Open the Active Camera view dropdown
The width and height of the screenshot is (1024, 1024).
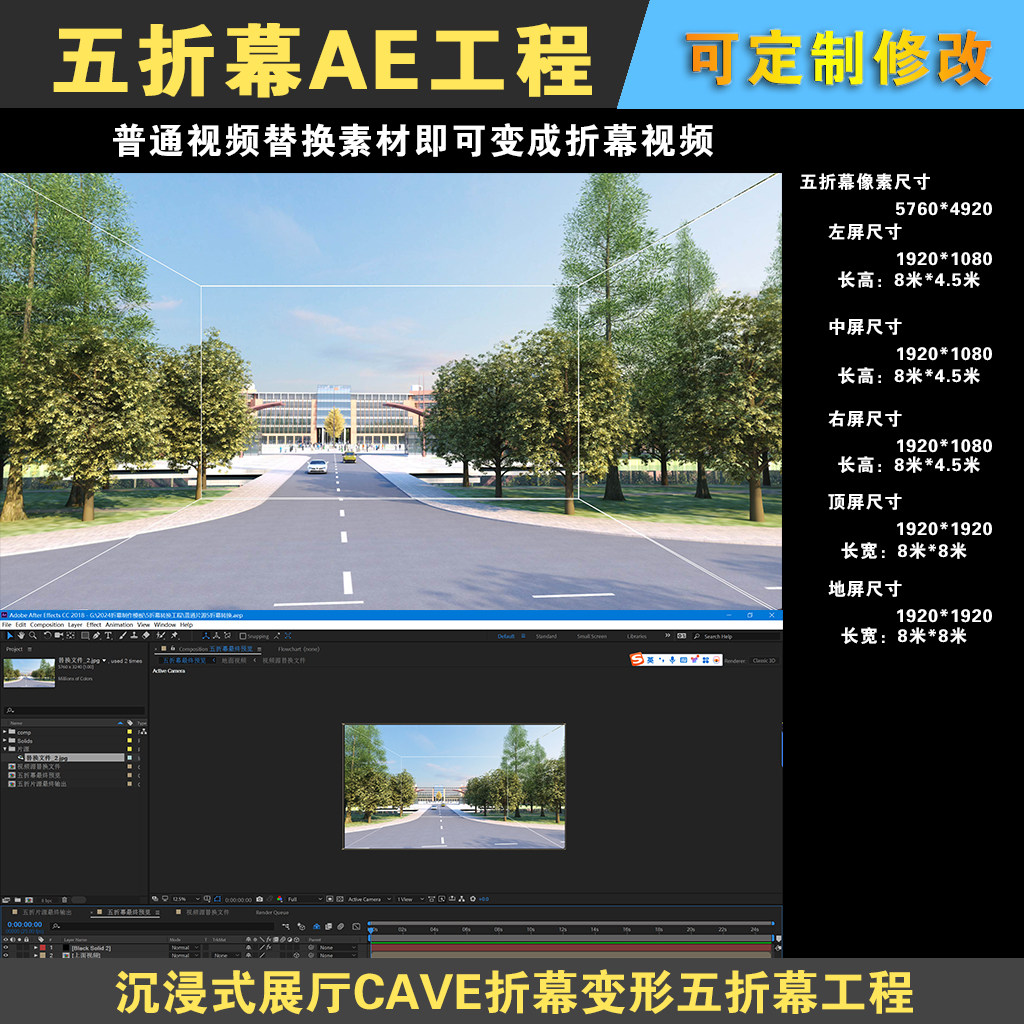(369, 899)
